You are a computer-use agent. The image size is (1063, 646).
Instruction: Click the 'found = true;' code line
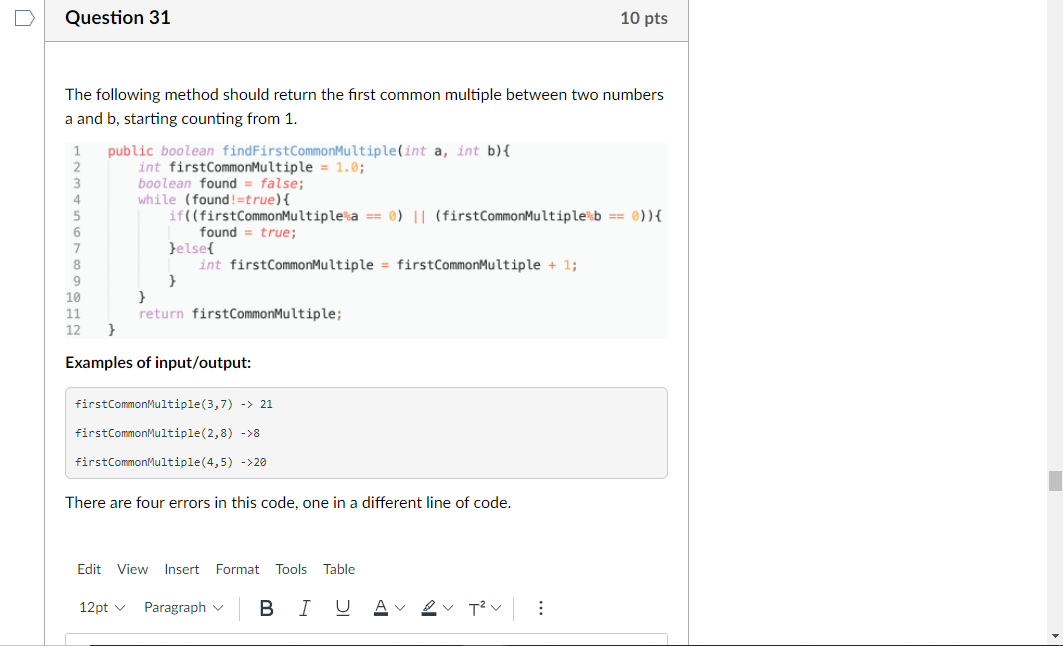pyautogui.click(x=247, y=232)
